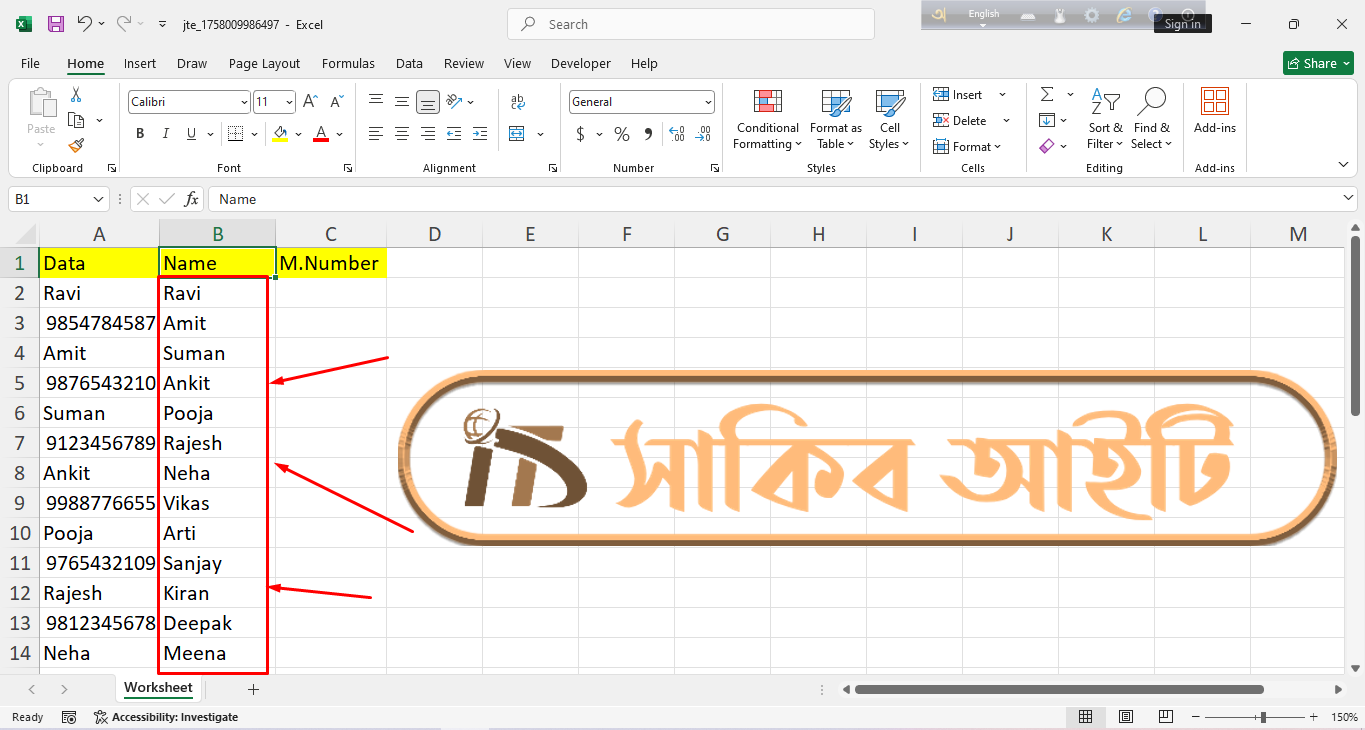Click the green Share button
This screenshot has height=730, width=1365.
(x=1317, y=63)
